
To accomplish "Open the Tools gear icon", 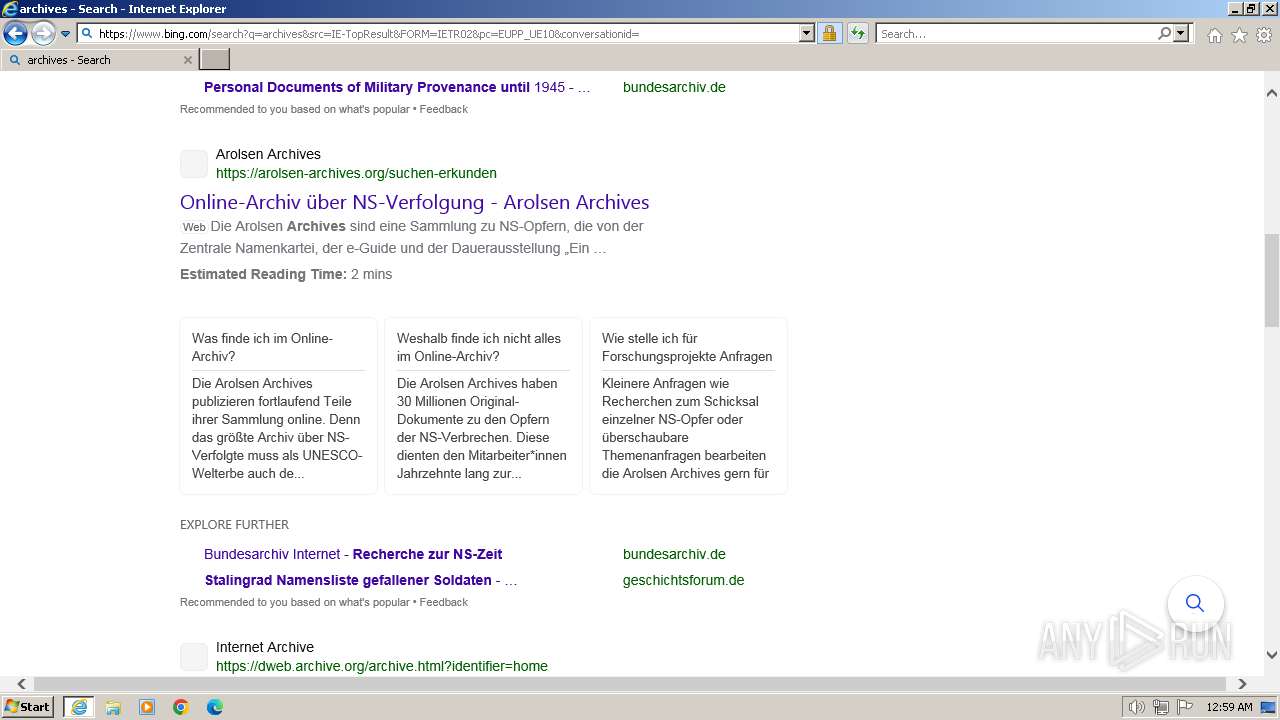I will point(1264,35).
